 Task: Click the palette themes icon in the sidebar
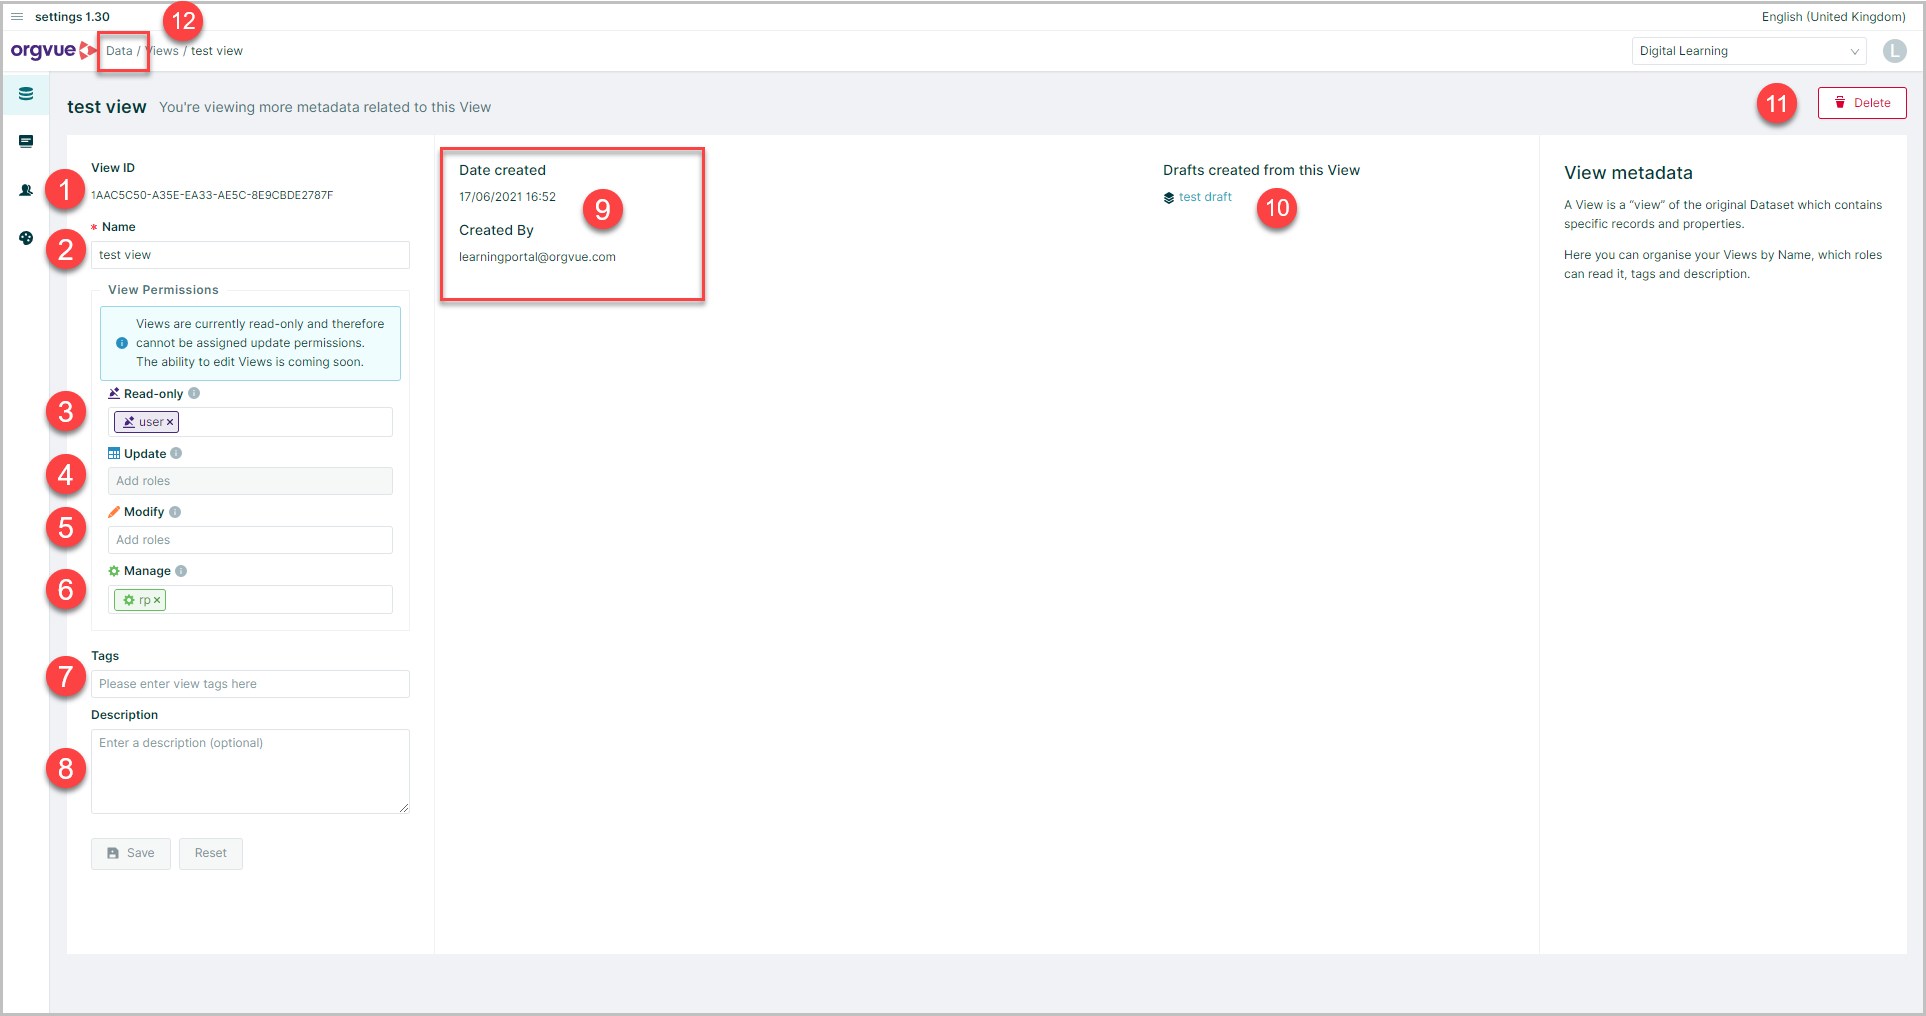25,238
